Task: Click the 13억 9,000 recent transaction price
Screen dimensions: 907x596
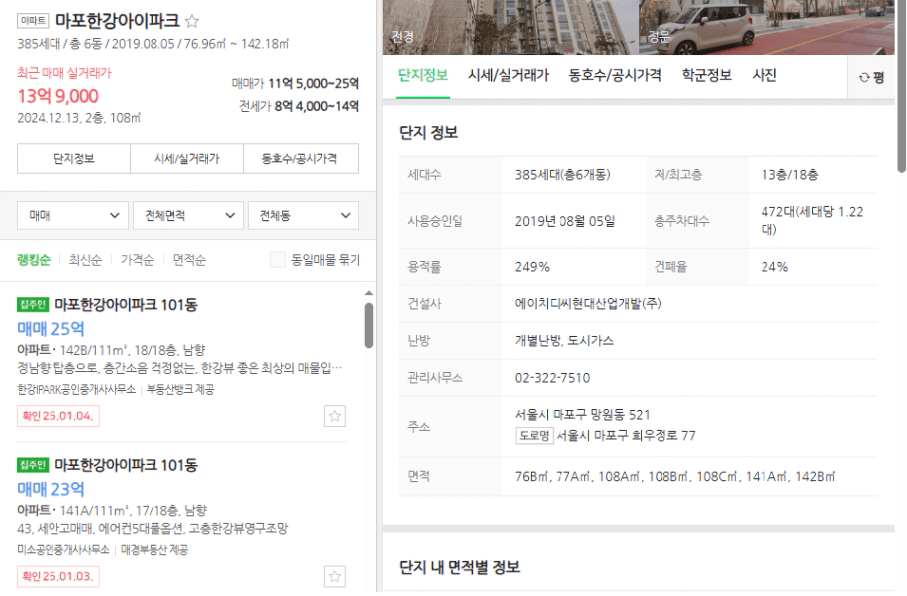Action: coord(58,96)
